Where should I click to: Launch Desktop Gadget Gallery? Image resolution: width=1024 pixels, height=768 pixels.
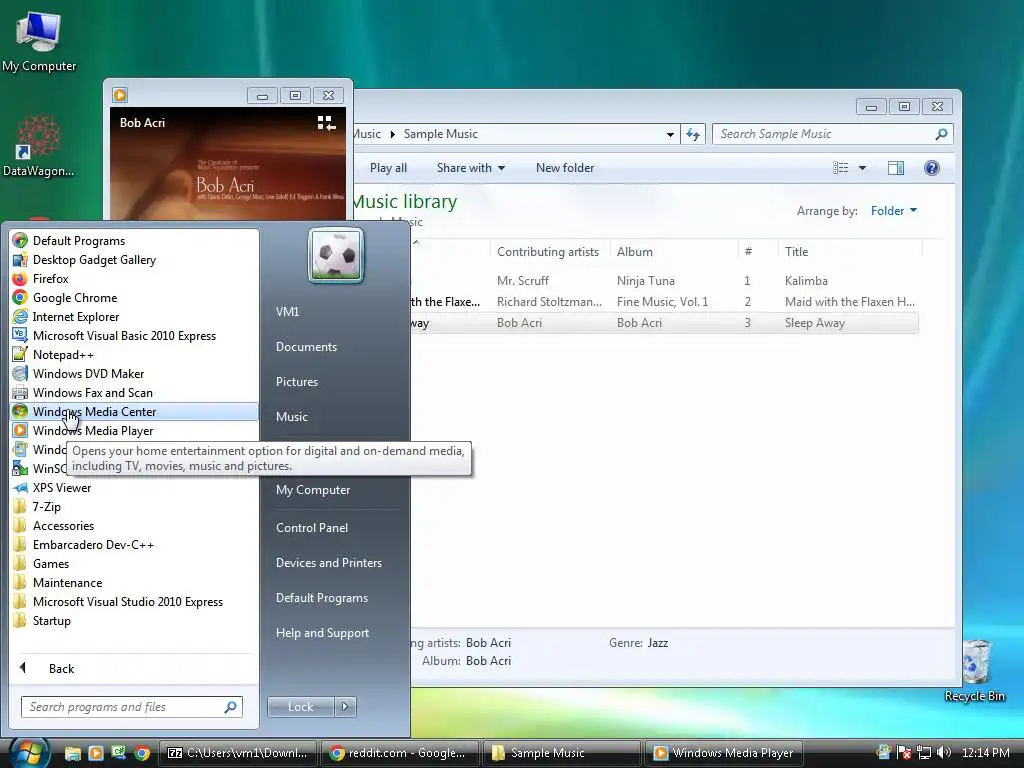click(134, 260)
